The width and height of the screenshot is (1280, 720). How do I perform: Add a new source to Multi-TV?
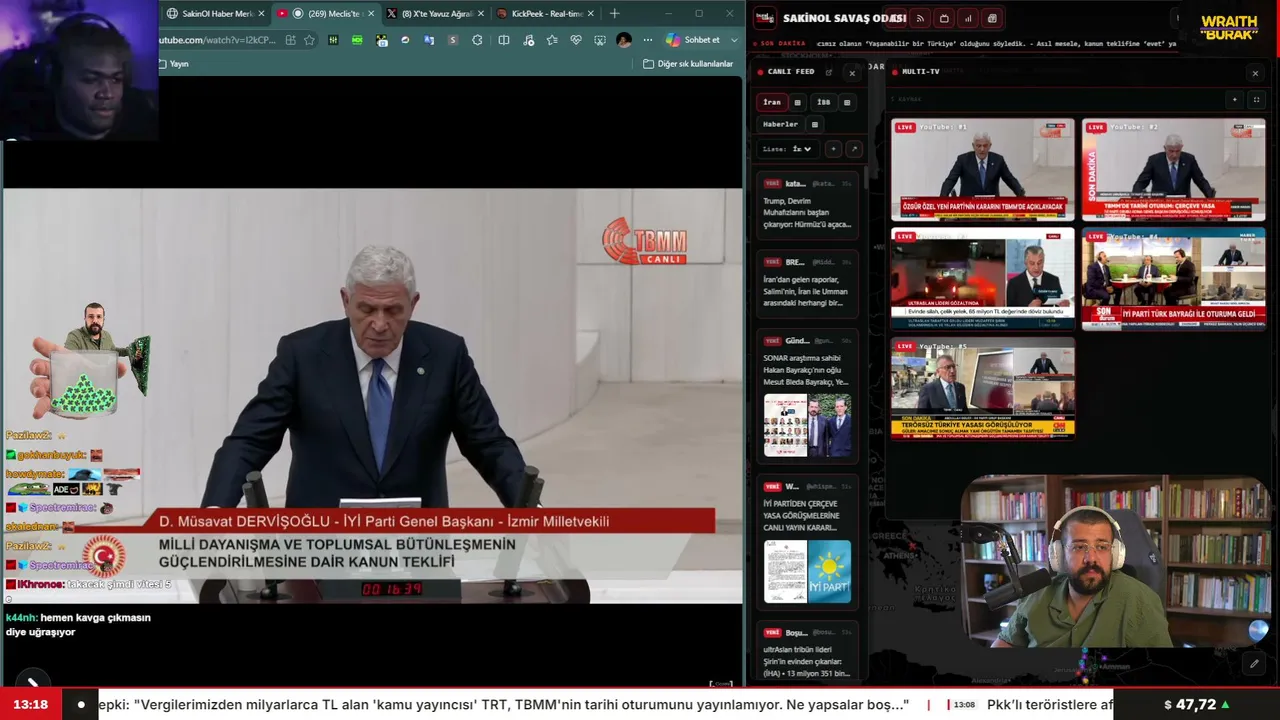coord(1235,100)
